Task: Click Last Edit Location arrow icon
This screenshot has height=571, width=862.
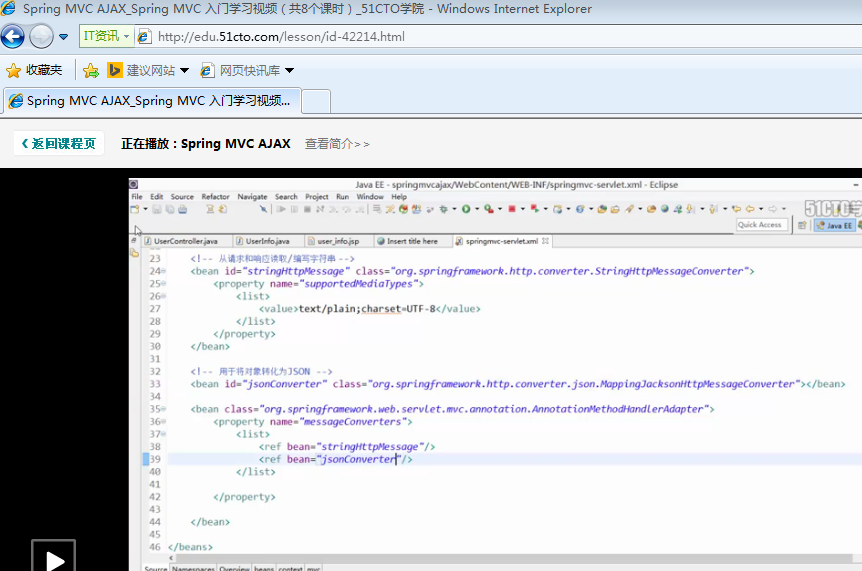Action: 736,209
